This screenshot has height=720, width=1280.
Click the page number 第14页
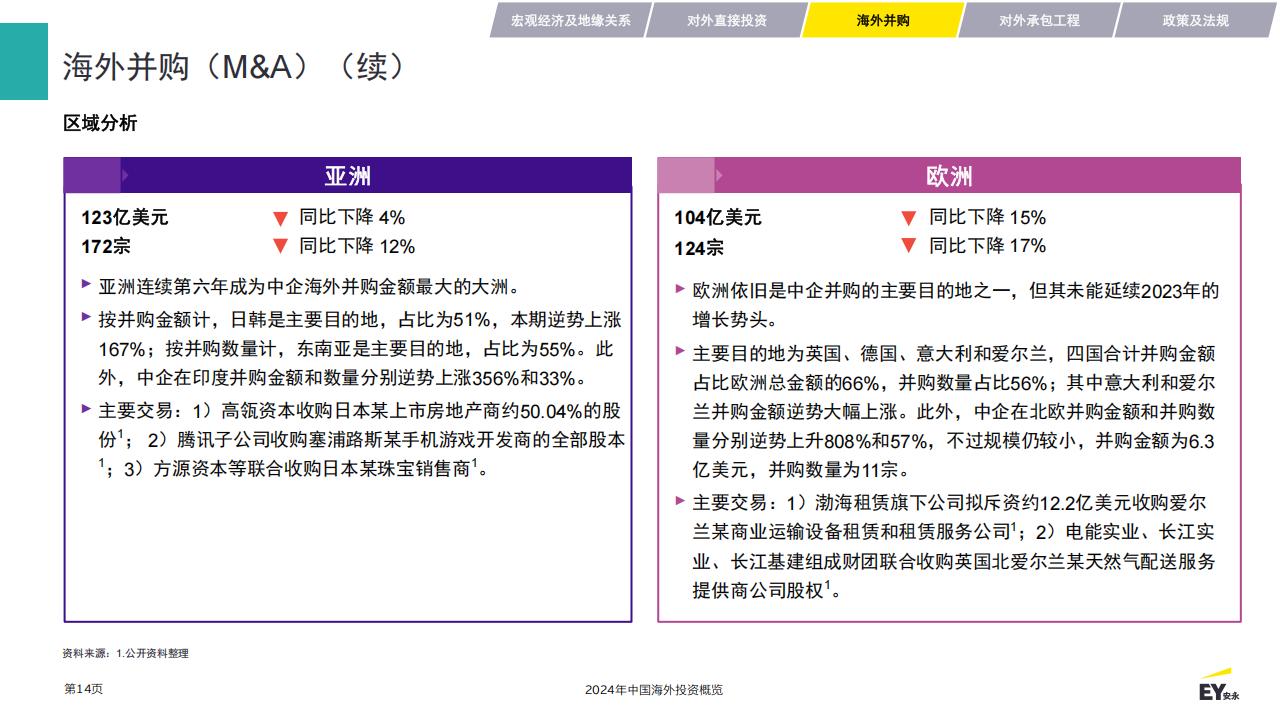(83, 689)
